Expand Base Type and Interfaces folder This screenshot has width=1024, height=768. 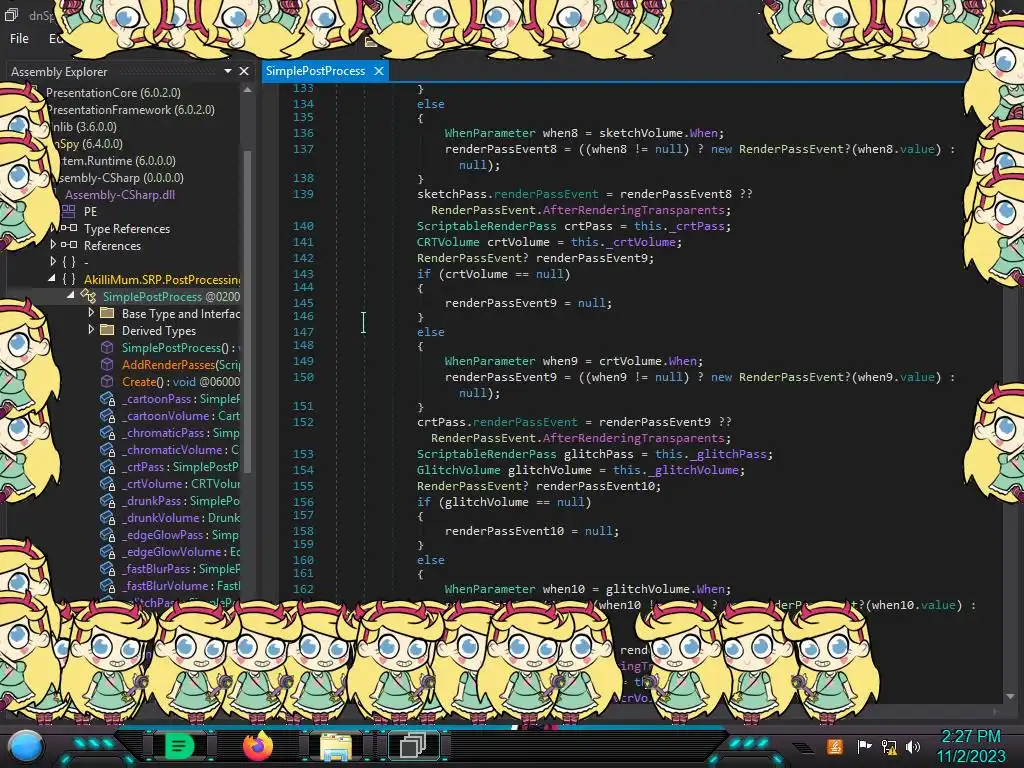coord(91,313)
